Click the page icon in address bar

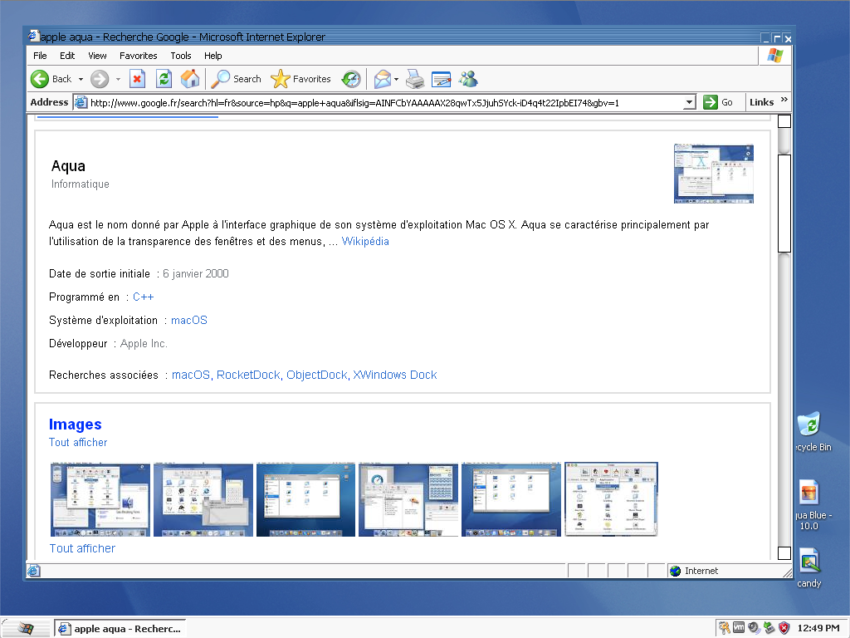[x=81, y=102]
